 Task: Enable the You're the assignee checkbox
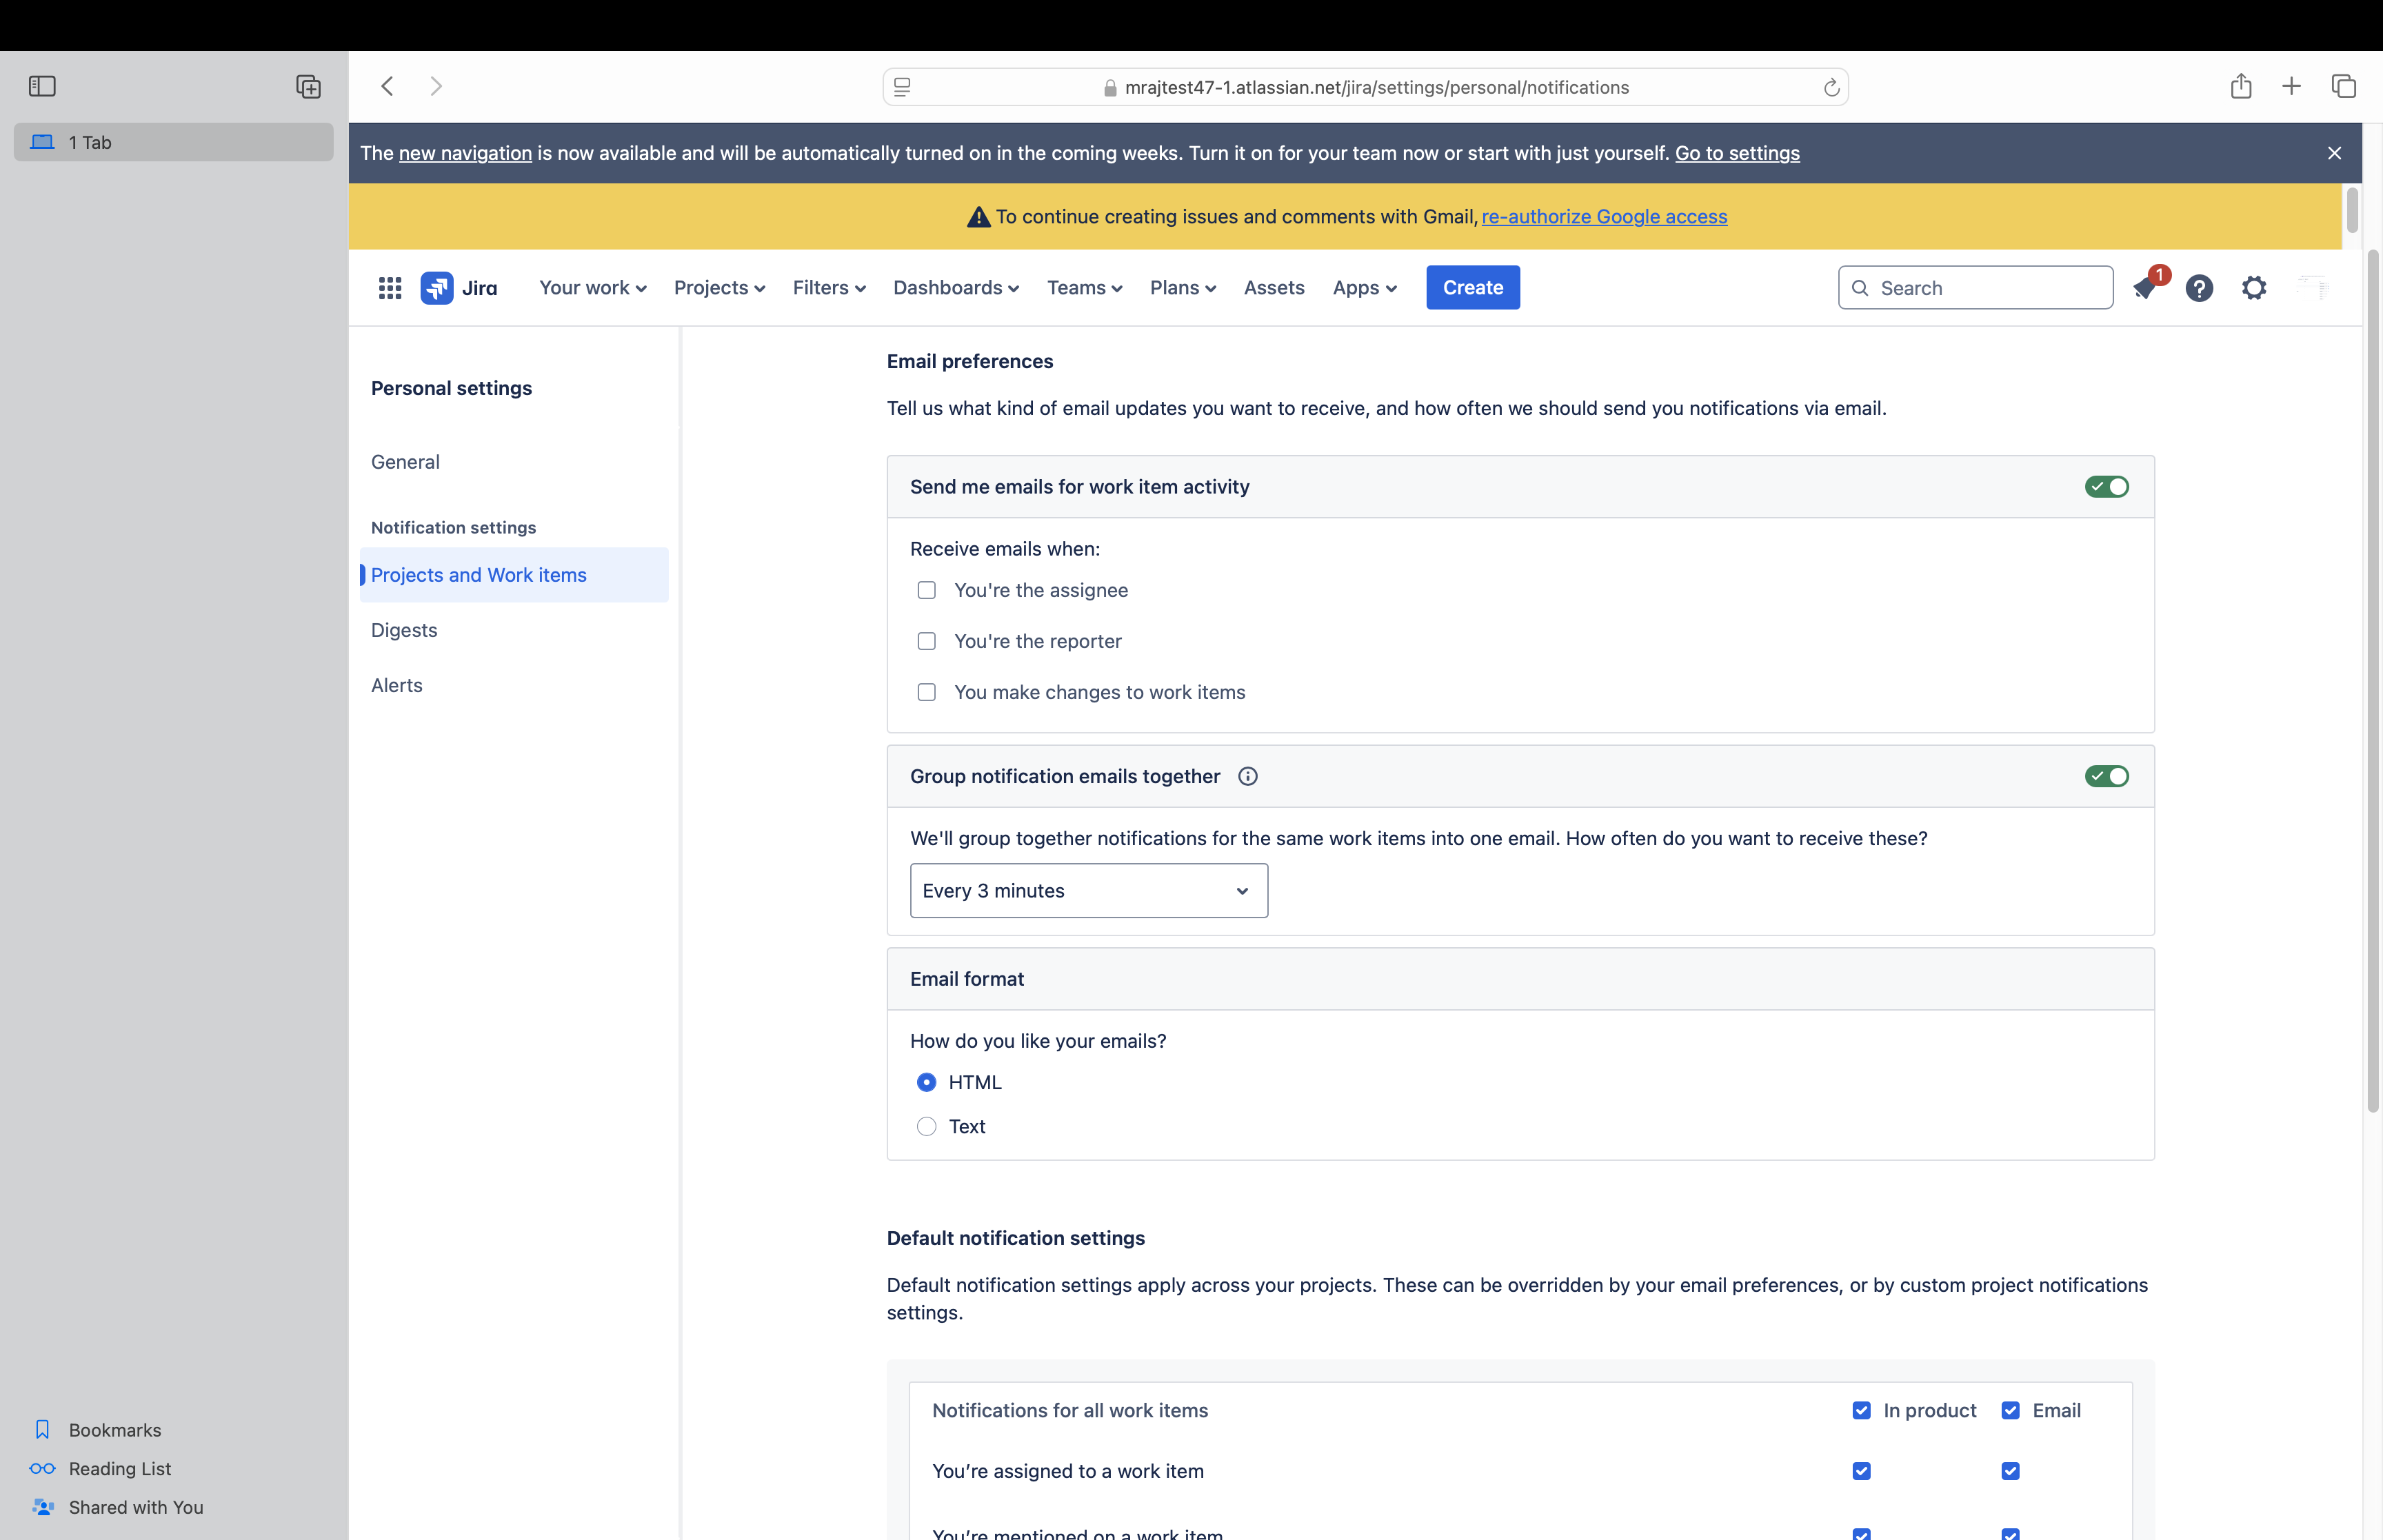tap(926, 590)
